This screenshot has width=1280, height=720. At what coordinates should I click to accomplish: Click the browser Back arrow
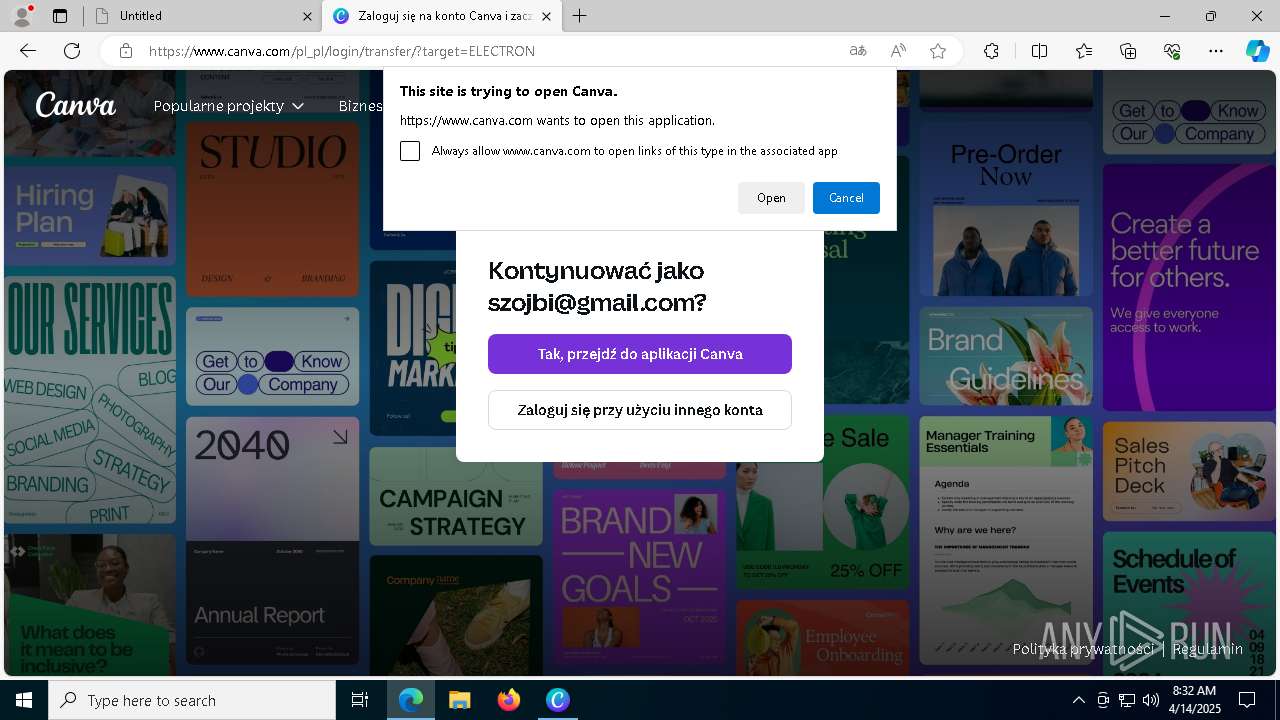[28, 51]
